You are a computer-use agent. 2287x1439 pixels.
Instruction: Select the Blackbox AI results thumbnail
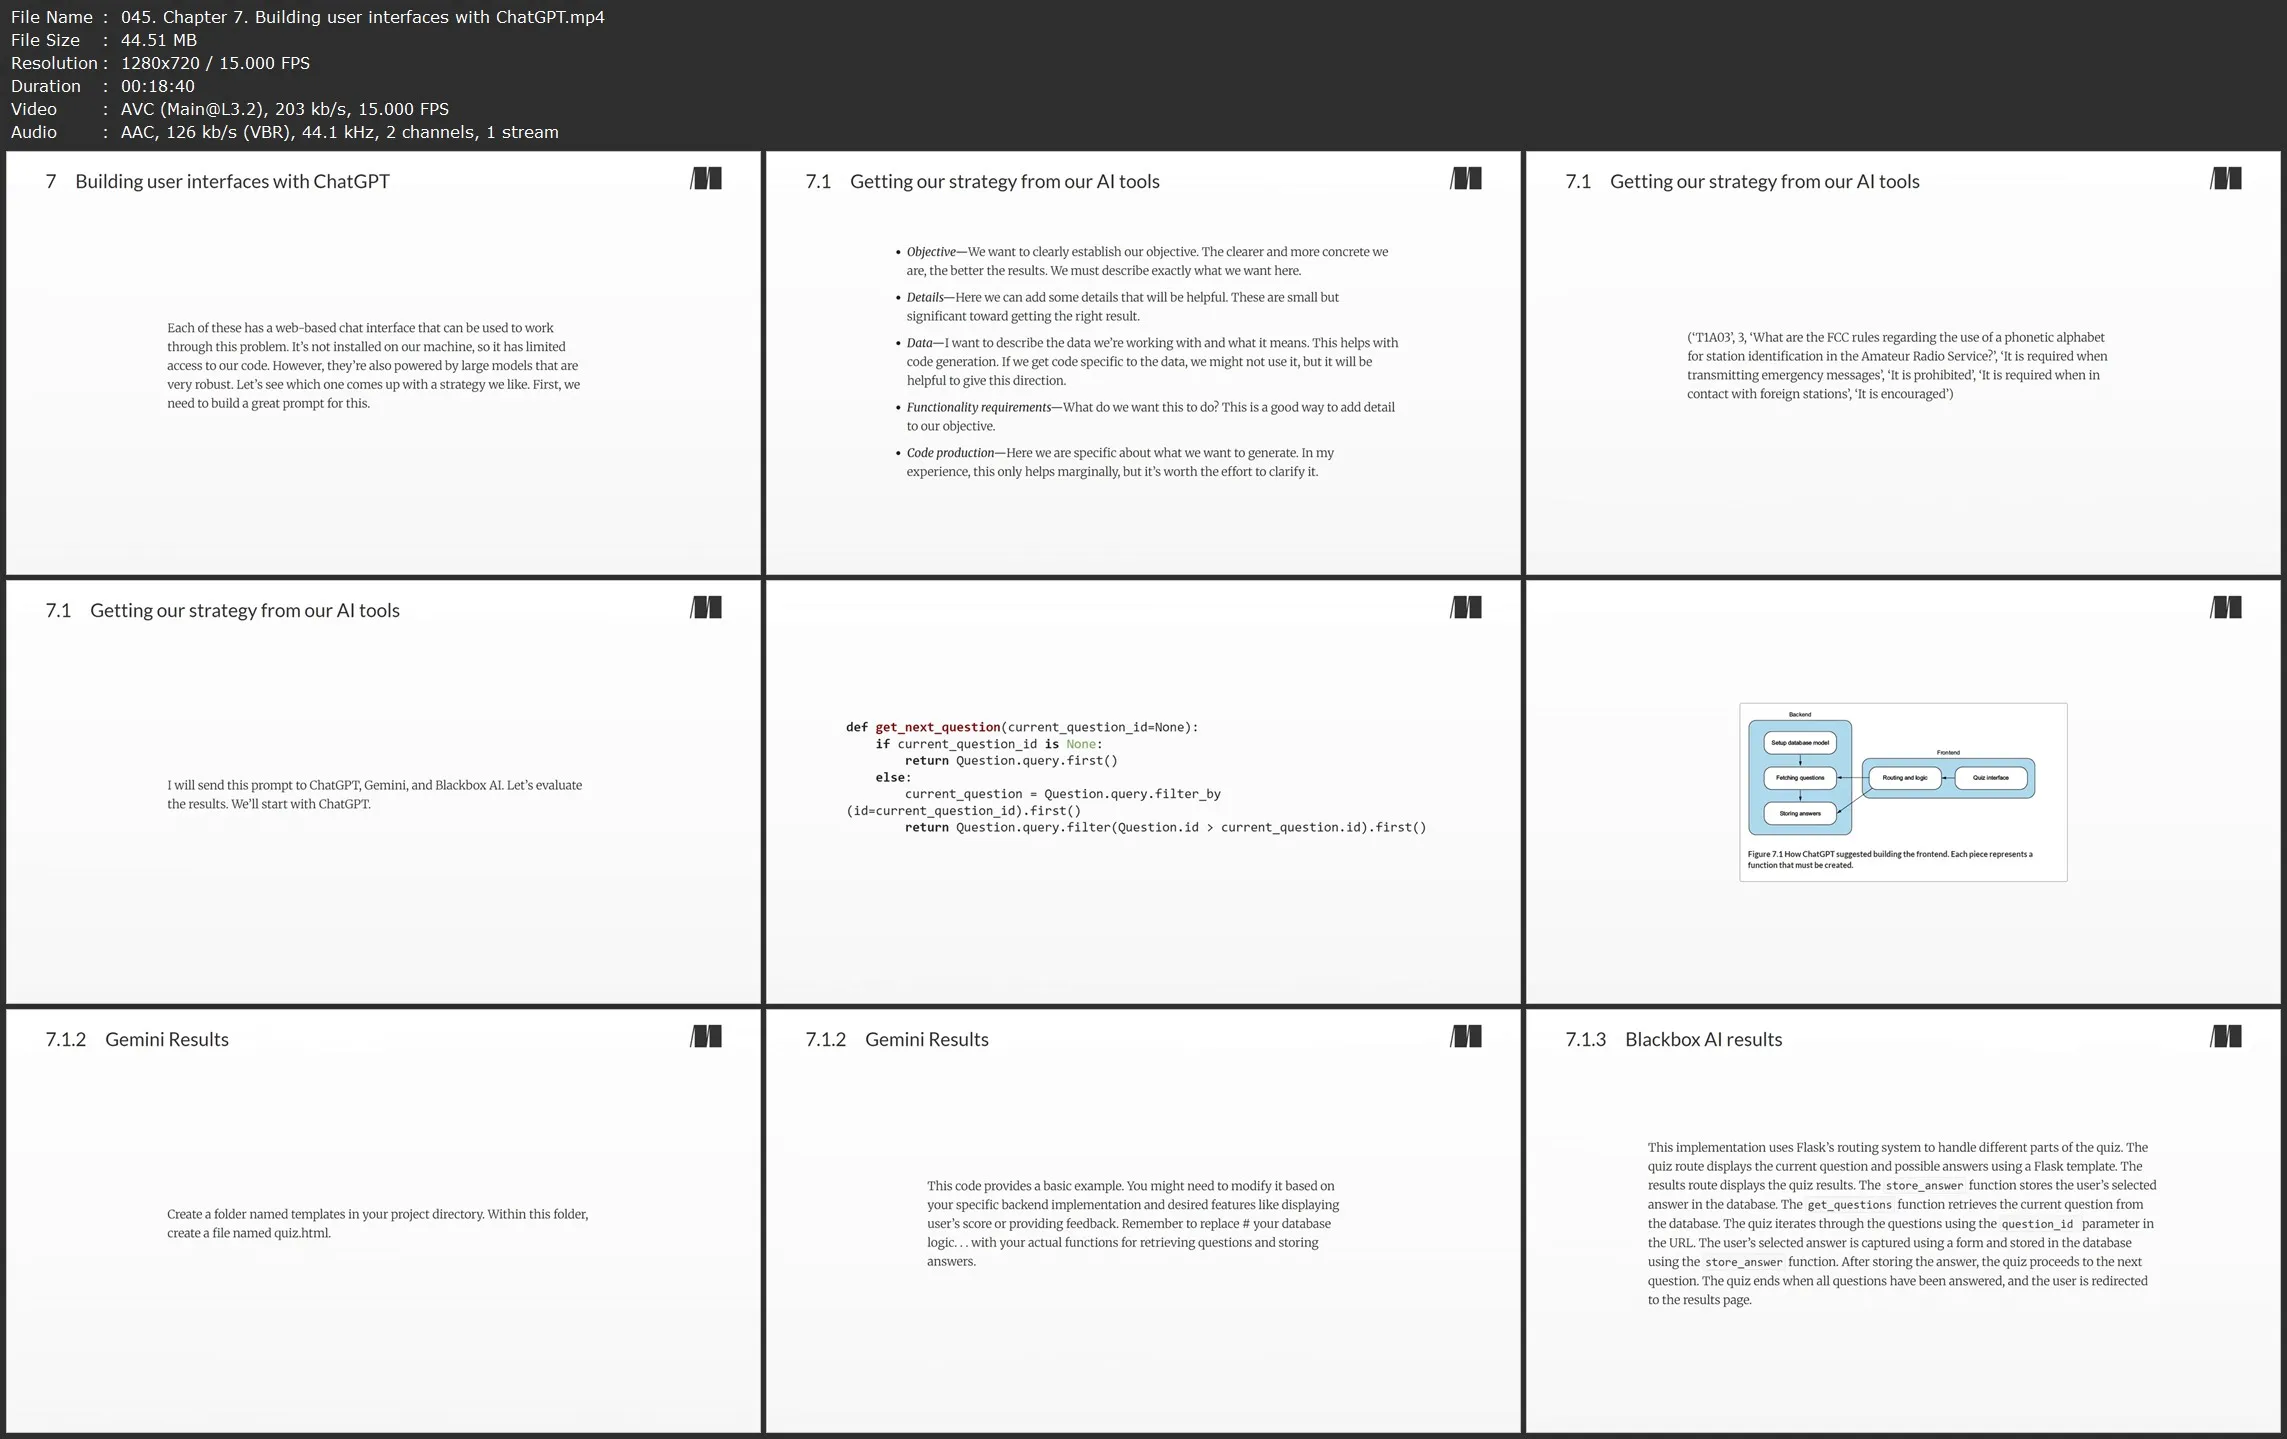click(1903, 1221)
